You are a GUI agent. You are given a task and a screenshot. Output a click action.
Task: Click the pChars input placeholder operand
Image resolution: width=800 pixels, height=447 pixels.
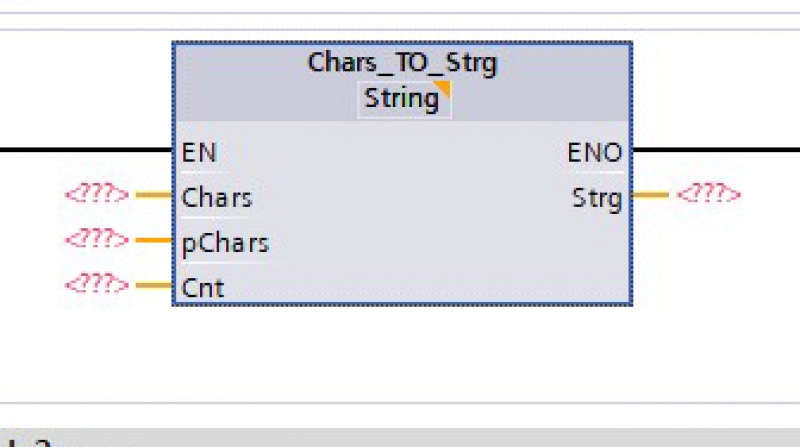(97, 239)
